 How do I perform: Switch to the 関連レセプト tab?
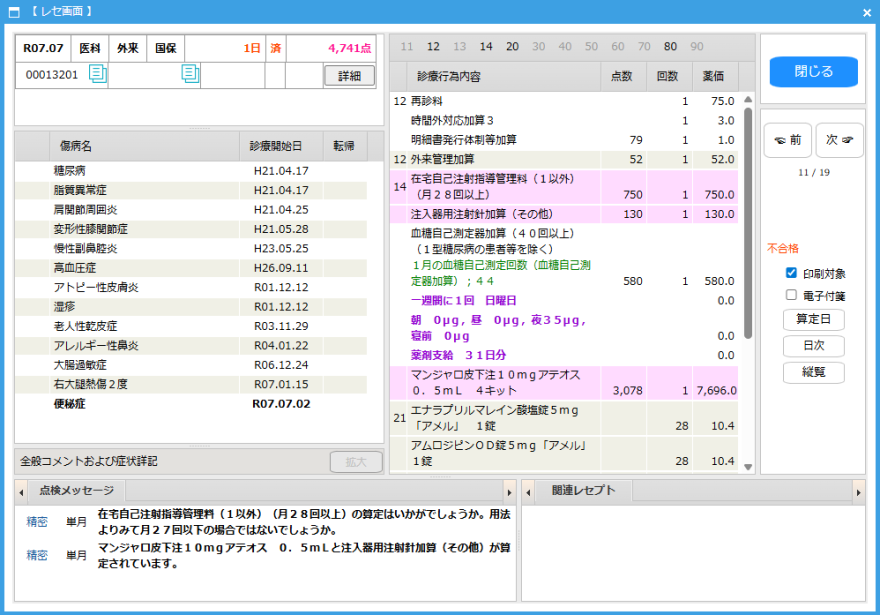(583, 491)
